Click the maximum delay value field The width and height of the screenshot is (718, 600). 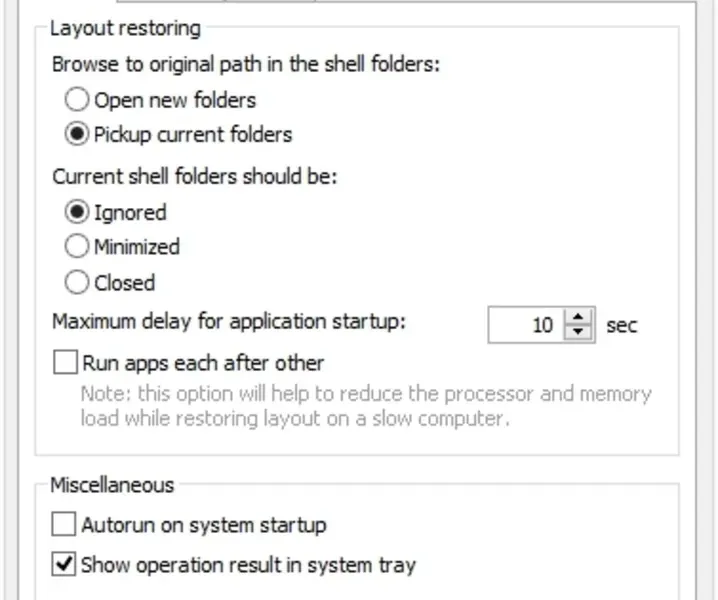click(526, 325)
